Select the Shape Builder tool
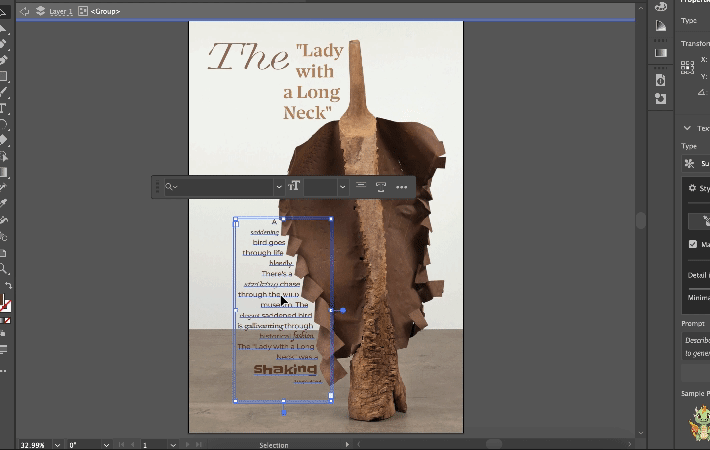Image resolution: width=710 pixels, height=450 pixels. [3, 156]
